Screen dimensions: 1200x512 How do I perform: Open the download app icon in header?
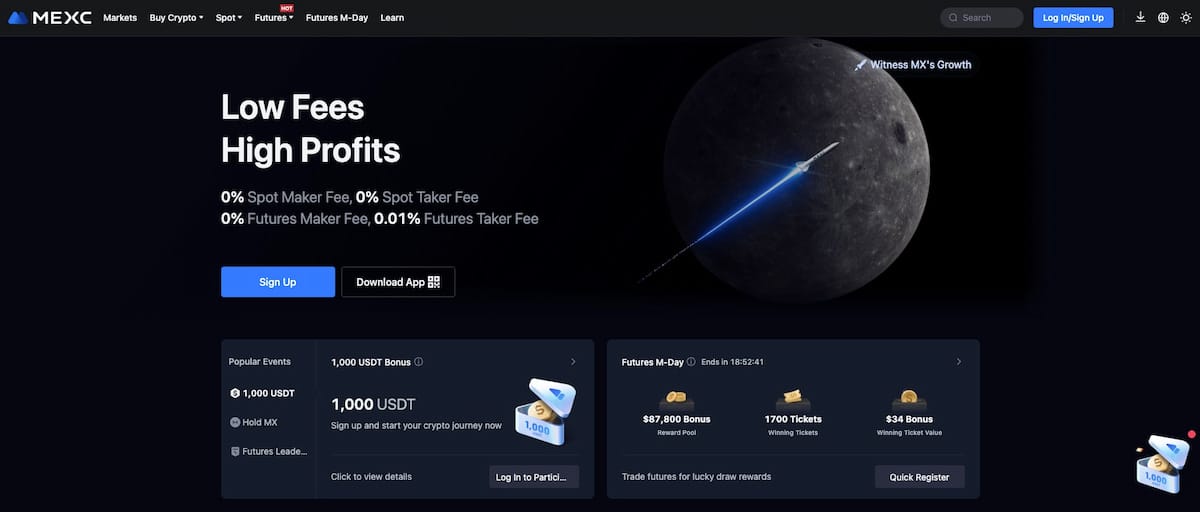point(1141,17)
